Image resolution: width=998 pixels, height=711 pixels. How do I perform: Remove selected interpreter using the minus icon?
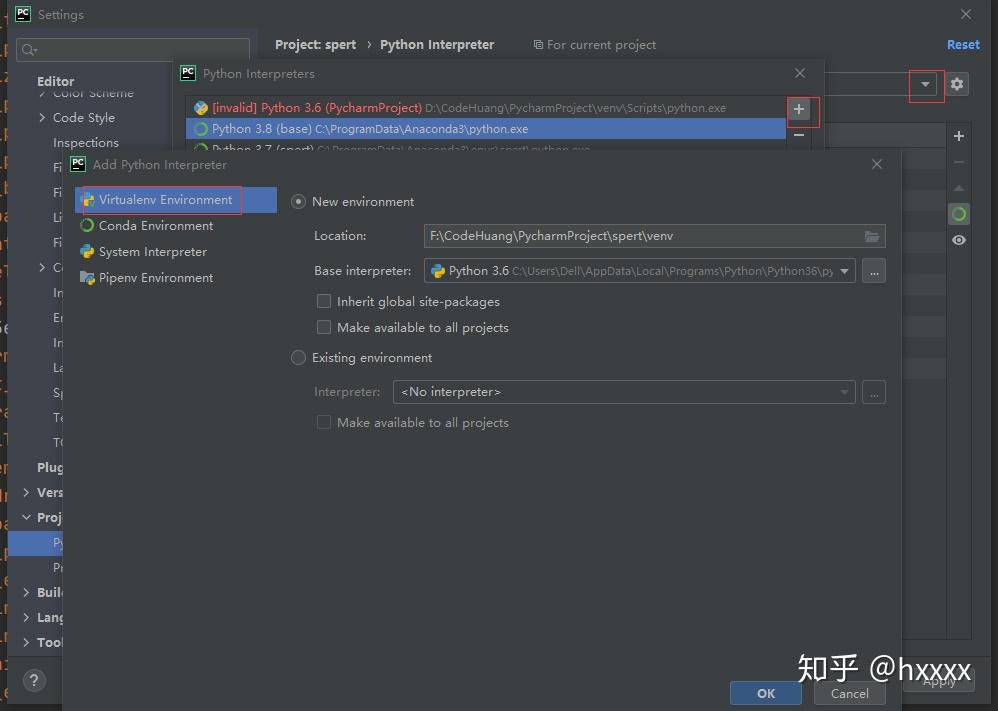[799, 133]
